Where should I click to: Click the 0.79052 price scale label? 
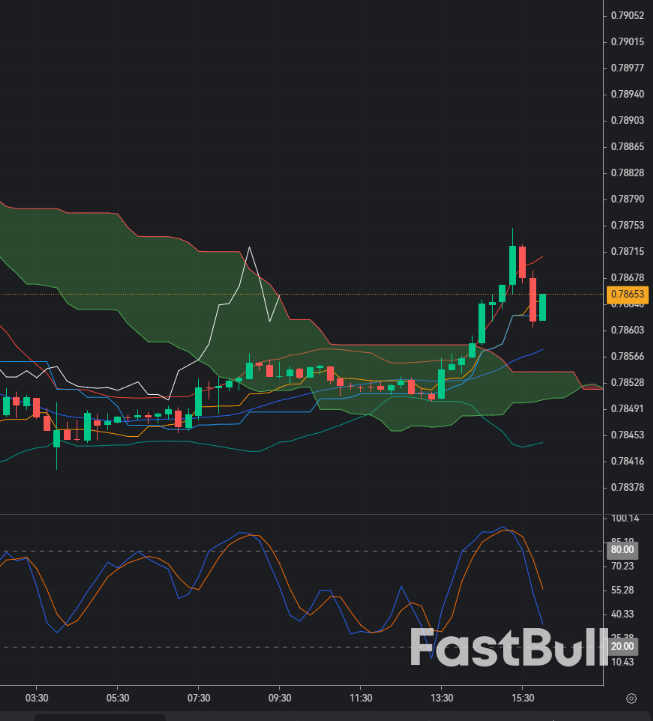click(x=627, y=15)
